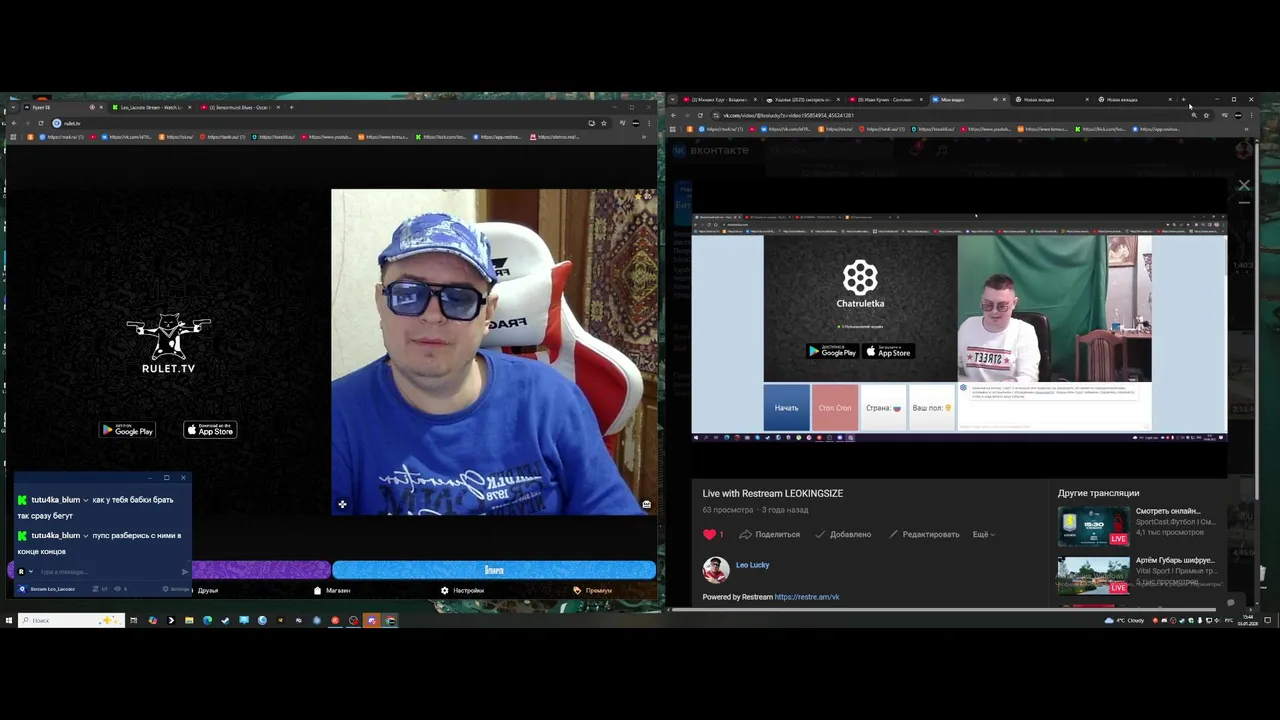Open Google Play badge on Rulet.tv page
The width and height of the screenshot is (1280, 720).
127,430
